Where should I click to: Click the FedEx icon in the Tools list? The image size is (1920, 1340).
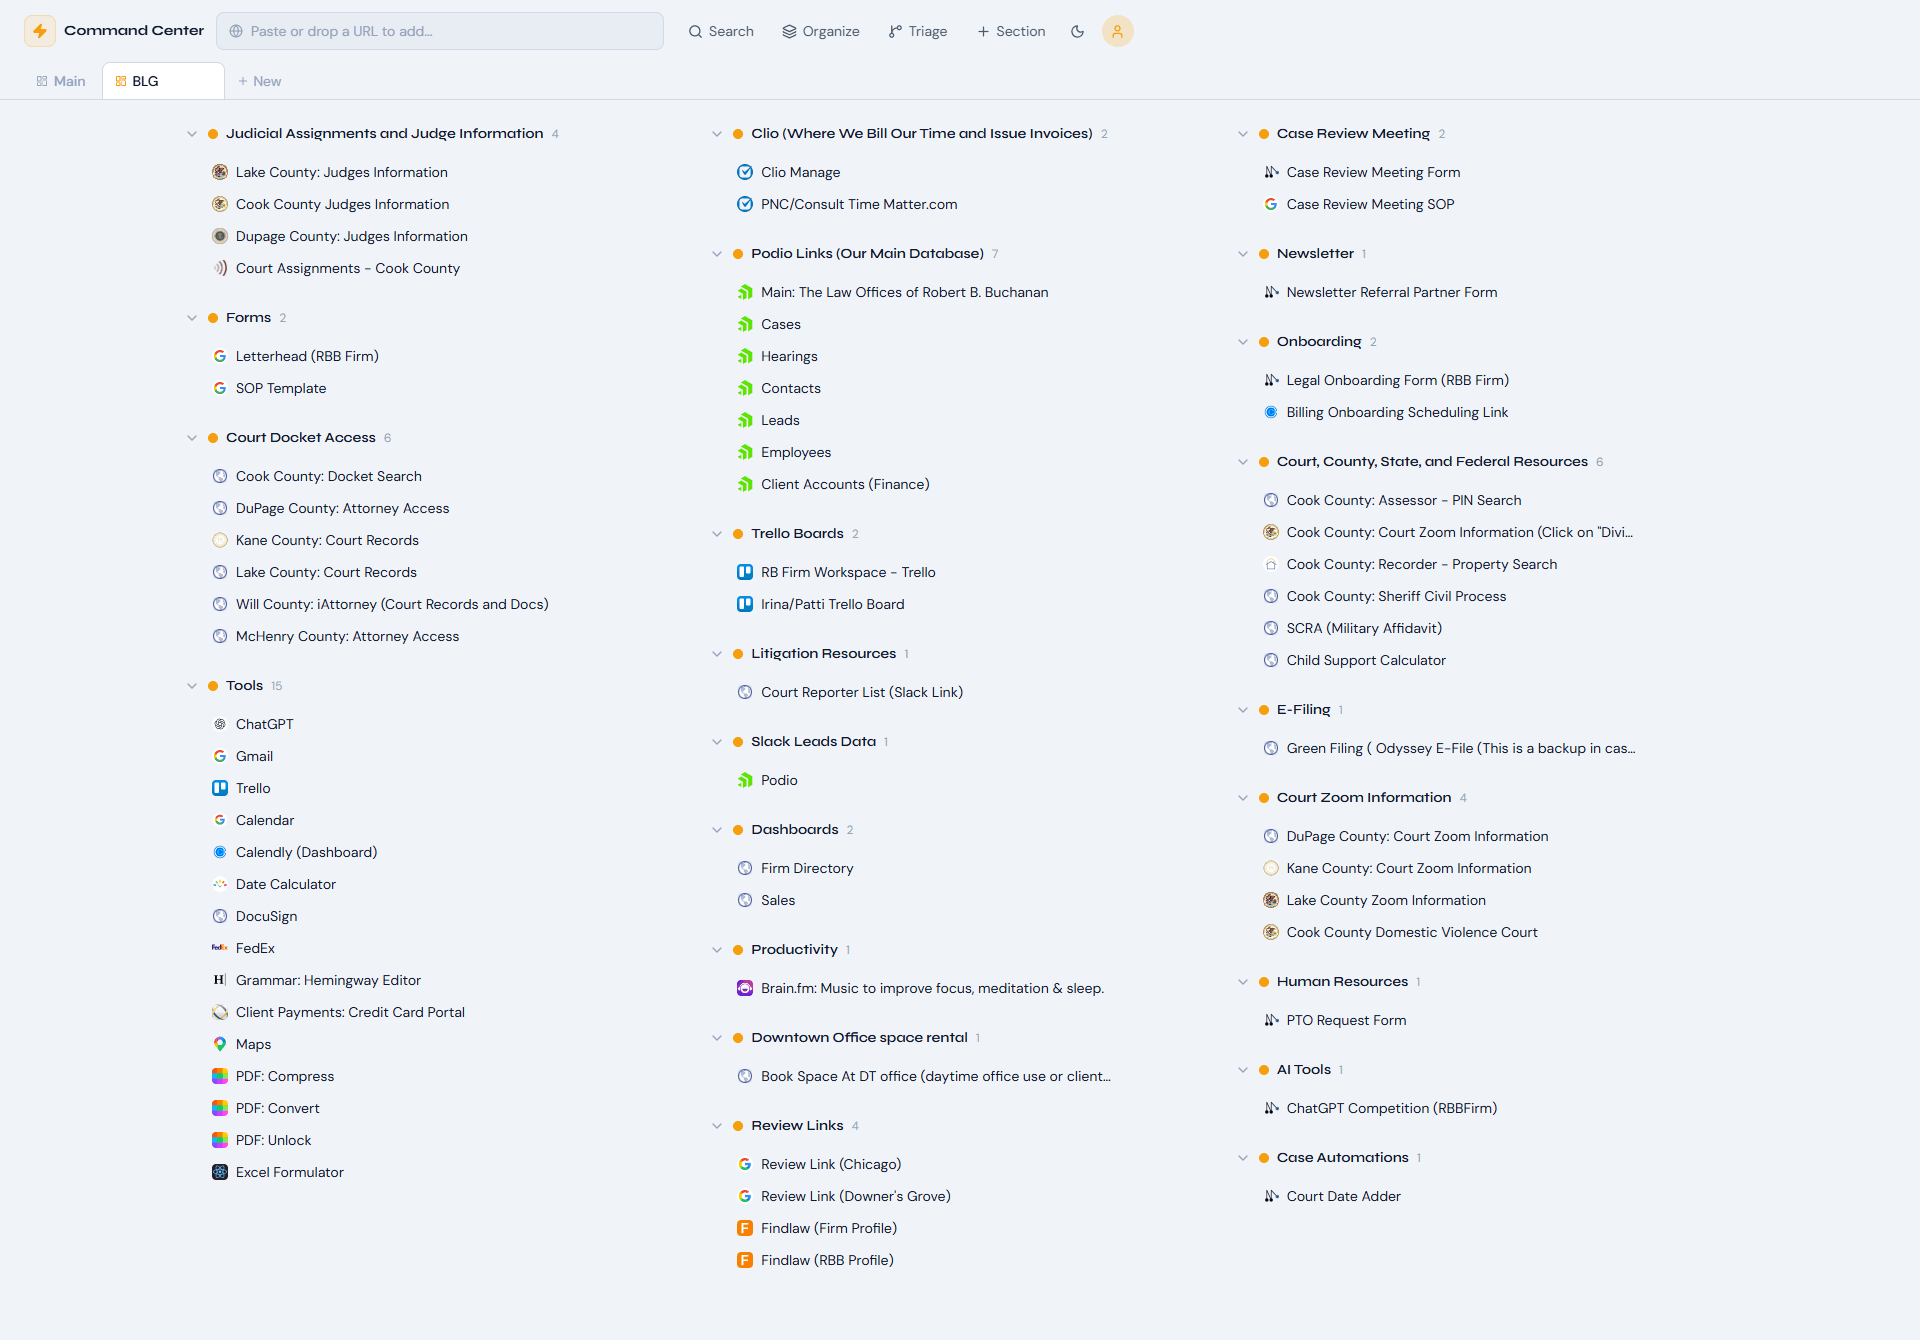220,947
